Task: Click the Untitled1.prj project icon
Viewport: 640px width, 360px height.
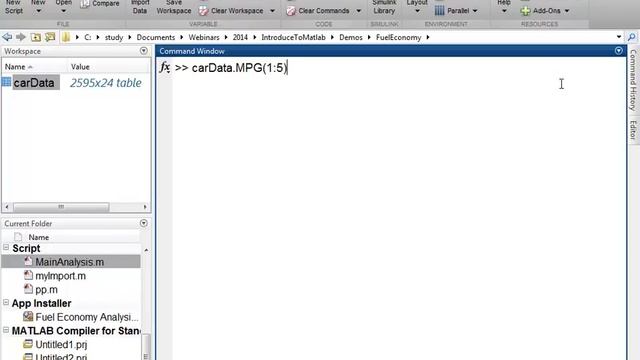Action: 28,344
